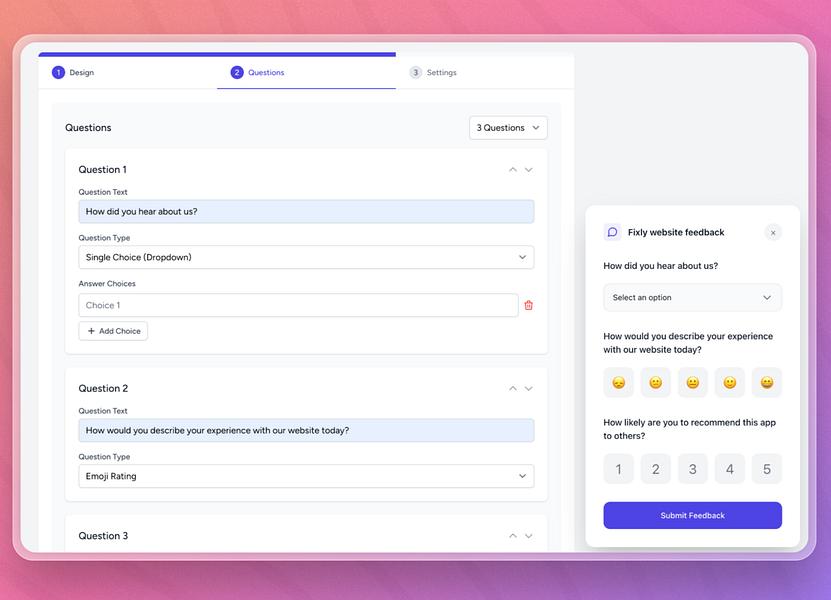The width and height of the screenshot is (831, 600).
Task: Select the grinning emoji rating
Action: point(767,382)
